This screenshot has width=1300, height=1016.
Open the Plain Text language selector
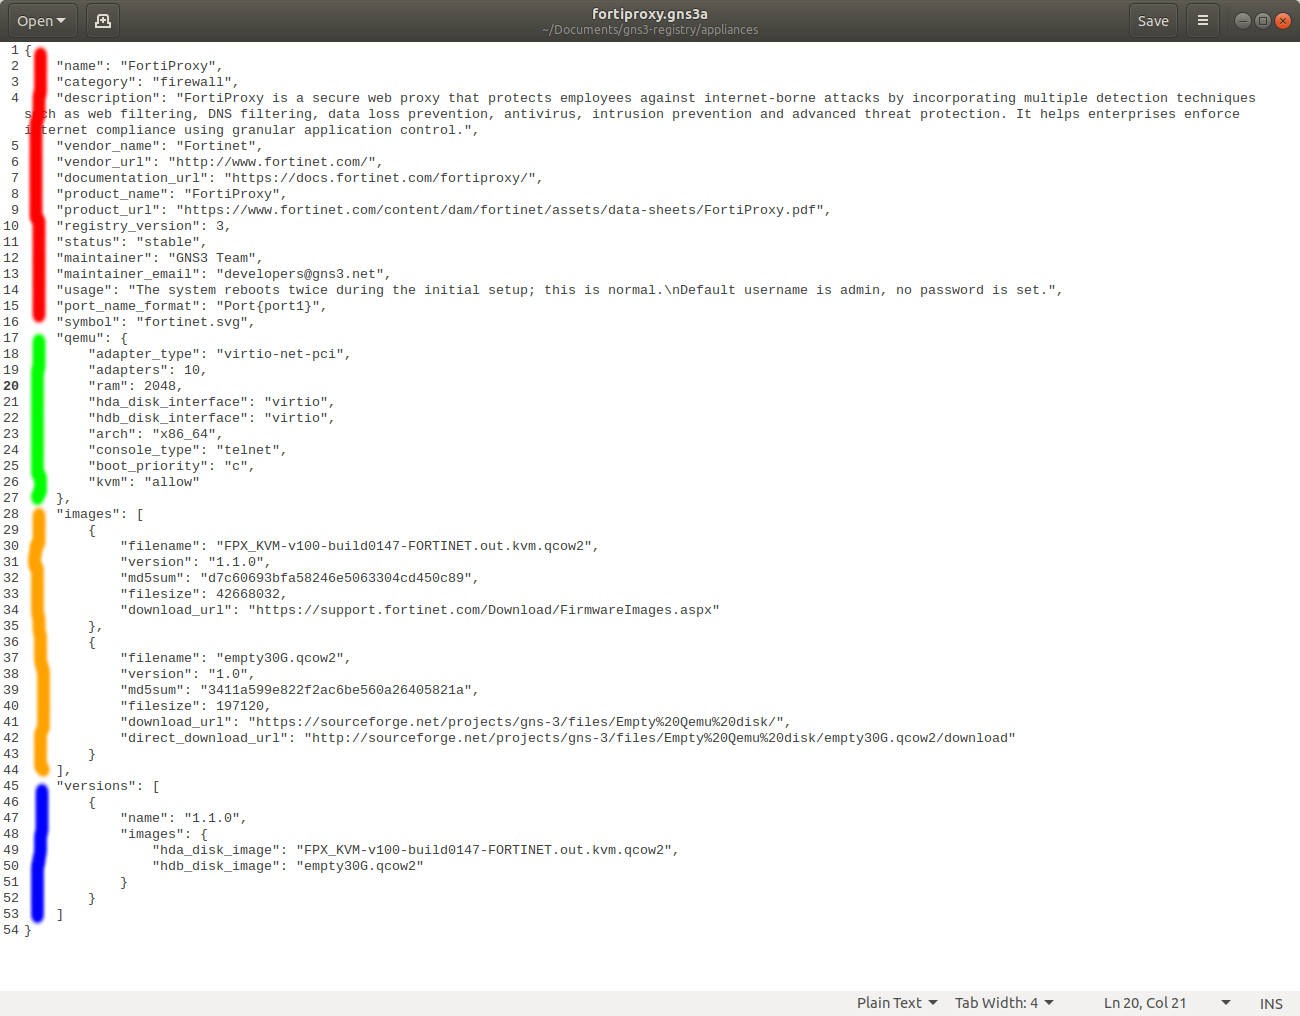[x=896, y=1003]
